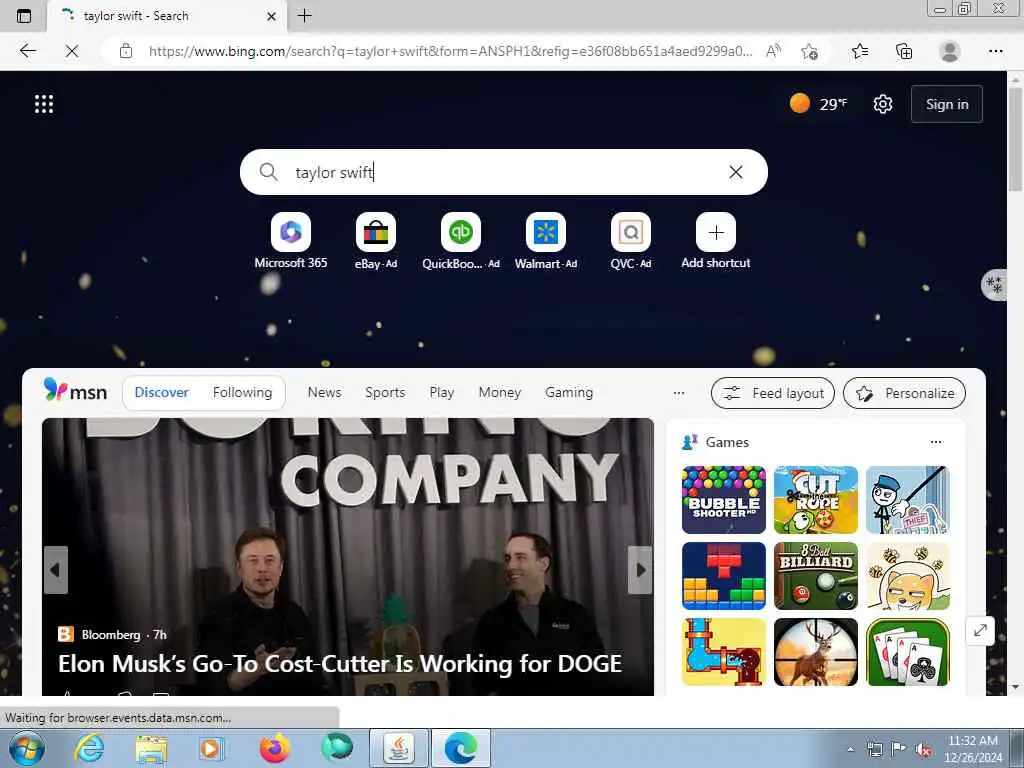Viewport: 1024px width, 768px height.
Task: Stop loading the page with the X button
Action: tap(72, 51)
